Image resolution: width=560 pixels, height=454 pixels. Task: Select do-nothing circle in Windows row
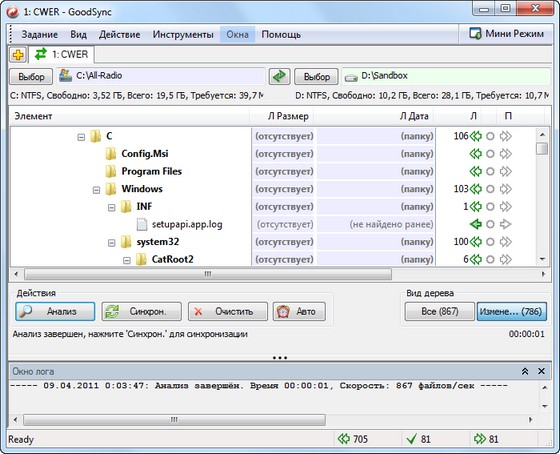(x=490, y=189)
